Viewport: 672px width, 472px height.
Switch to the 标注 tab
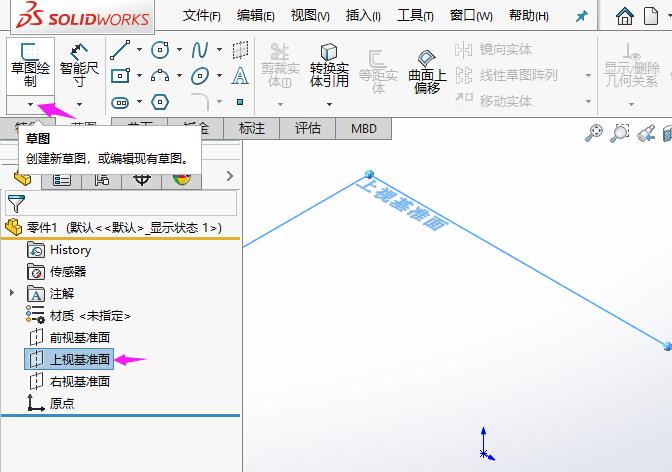click(252, 129)
